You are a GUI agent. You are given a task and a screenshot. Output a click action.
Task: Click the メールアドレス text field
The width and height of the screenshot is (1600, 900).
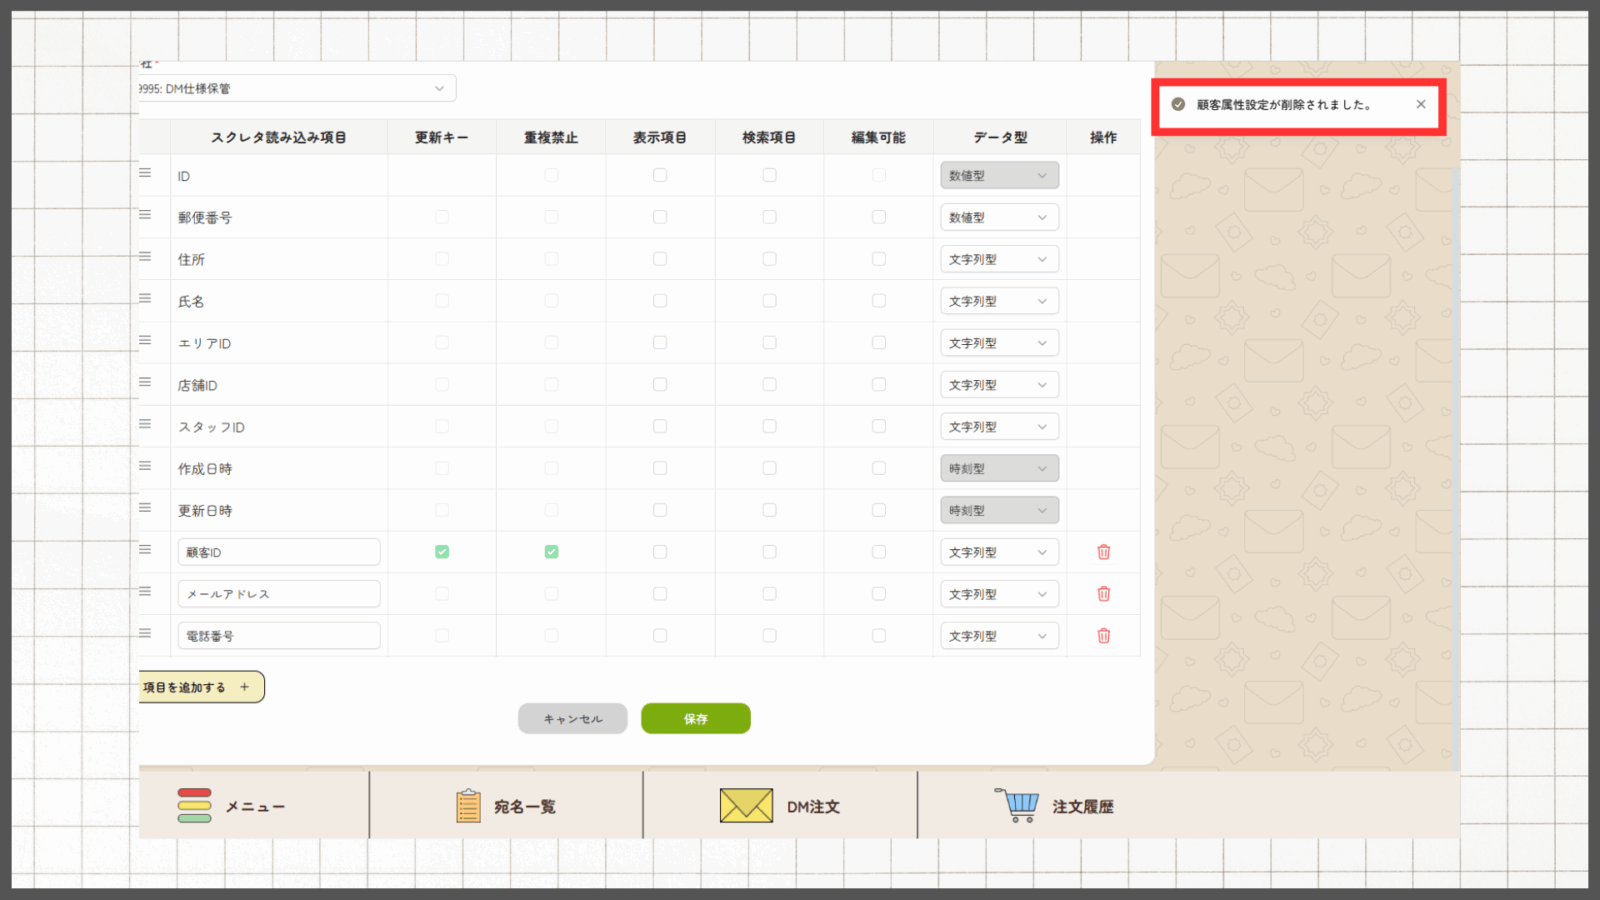pyautogui.click(x=279, y=594)
